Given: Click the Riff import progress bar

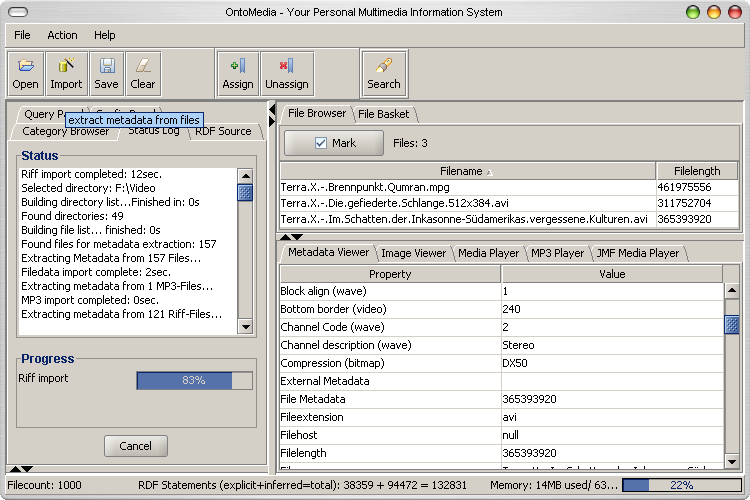Looking at the screenshot, I should coord(194,380).
